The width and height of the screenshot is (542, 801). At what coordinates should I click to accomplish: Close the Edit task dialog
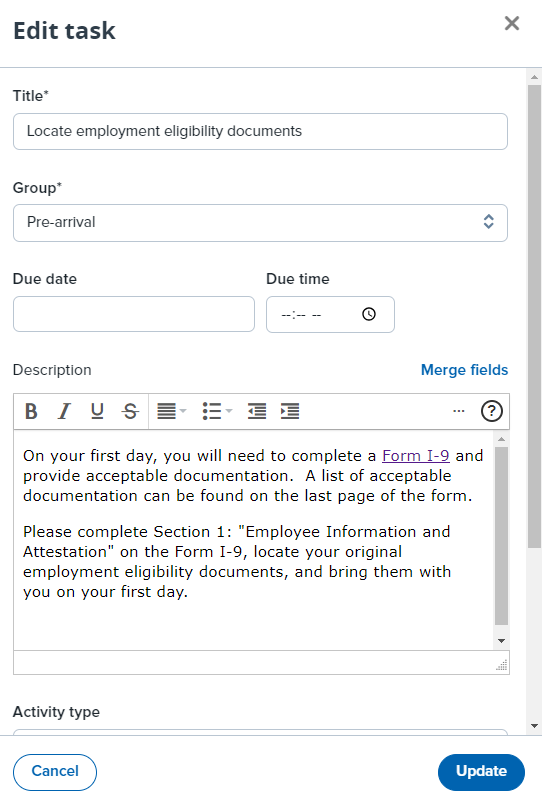pos(511,23)
